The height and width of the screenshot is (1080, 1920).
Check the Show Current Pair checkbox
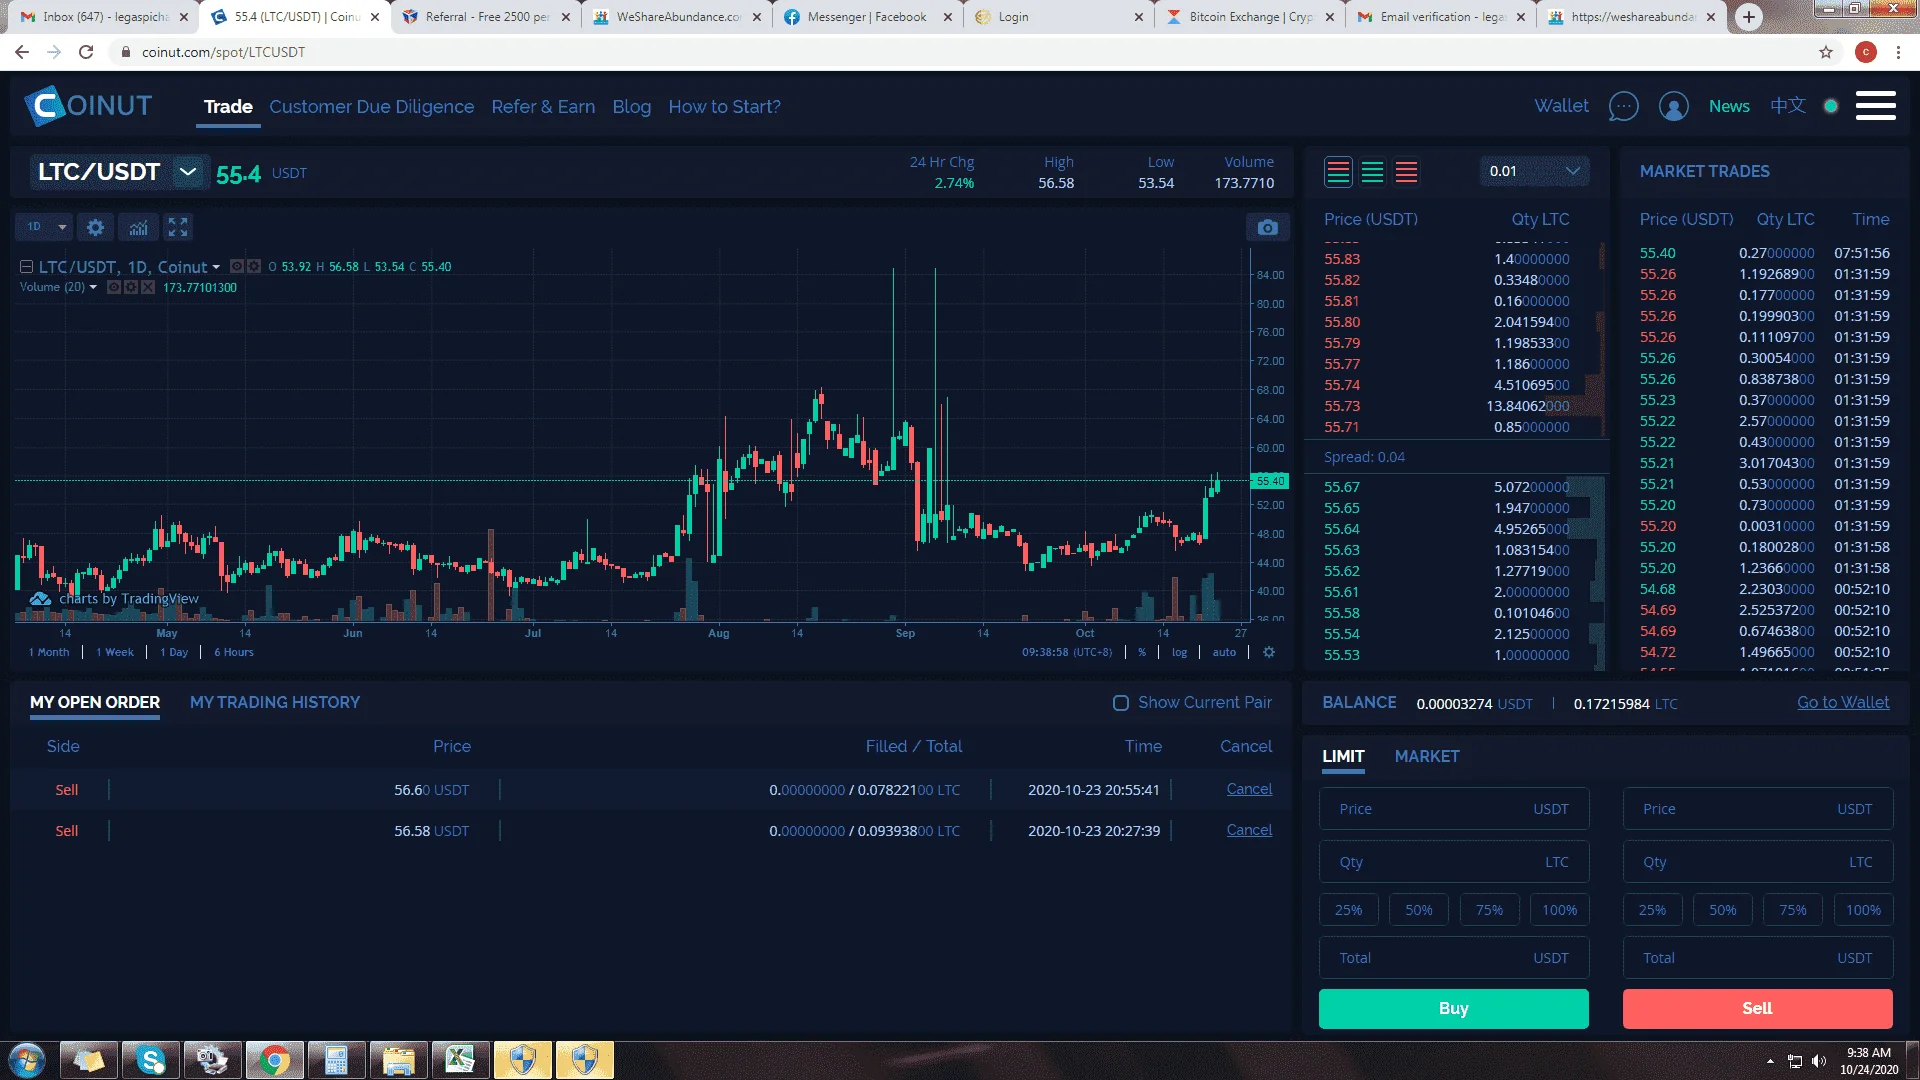pyautogui.click(x=1121, y=703)
